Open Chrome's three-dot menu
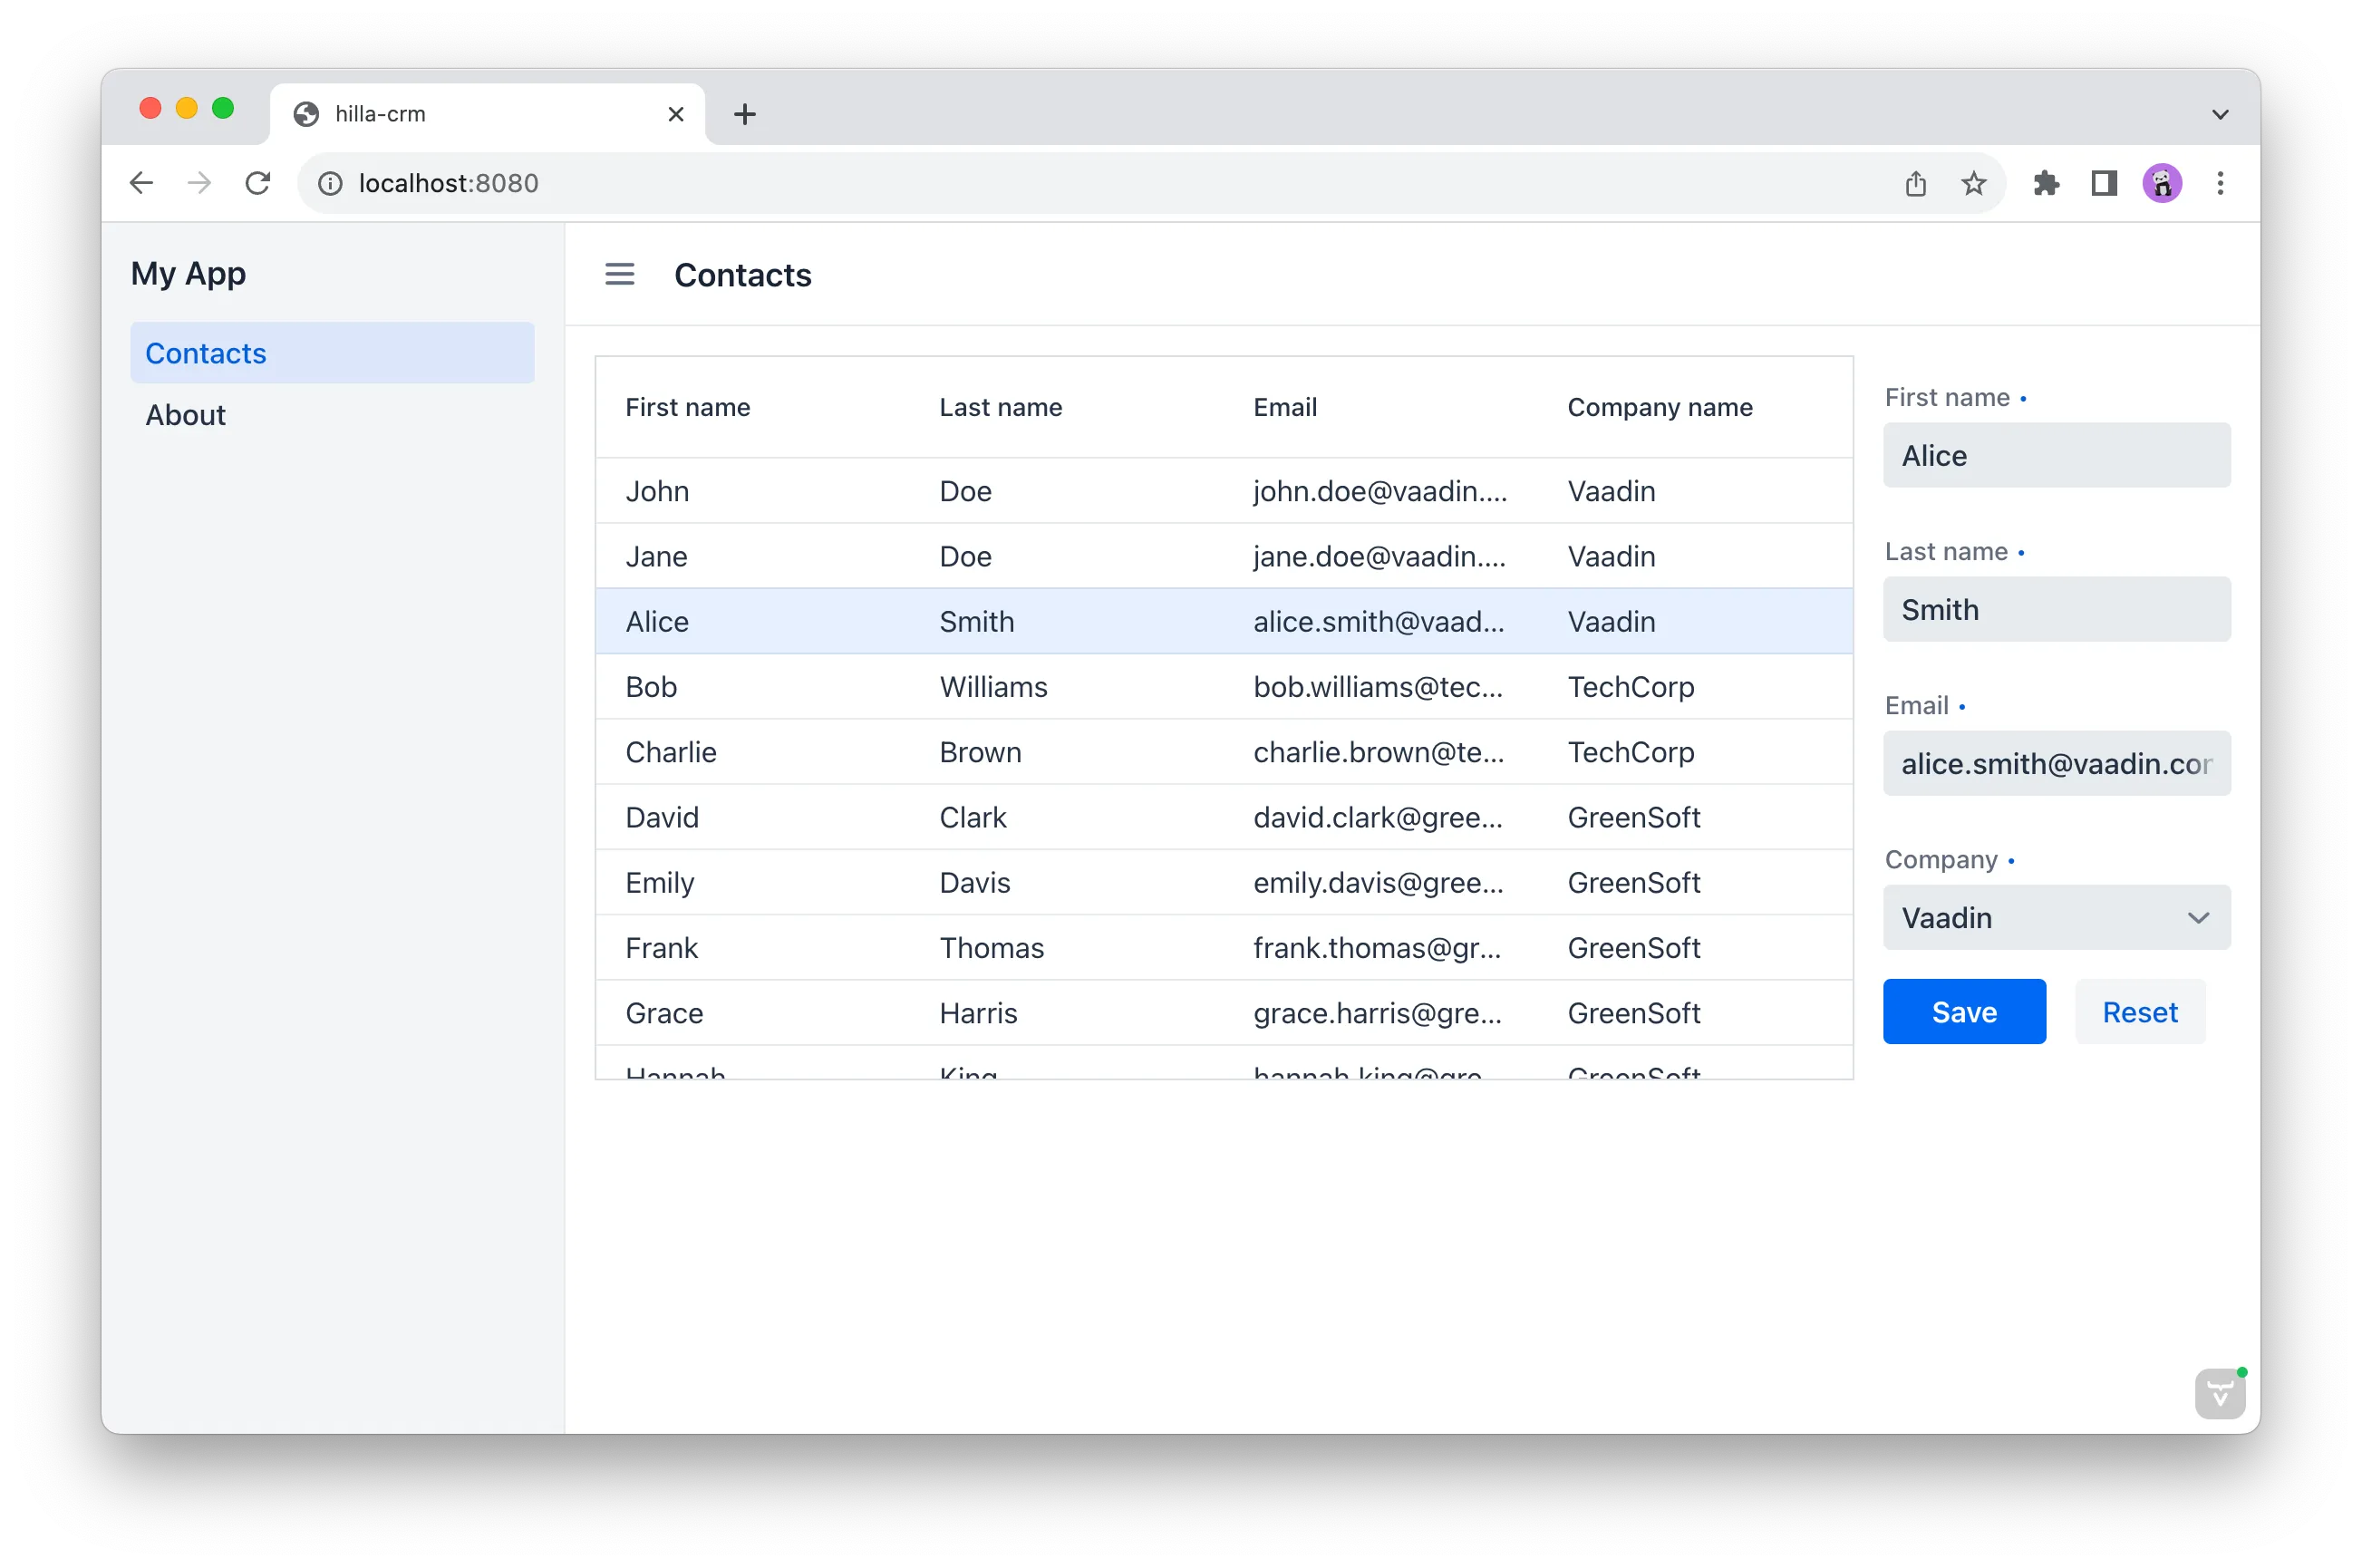Viewport: 2362px width, 1568px height. 2220,183
